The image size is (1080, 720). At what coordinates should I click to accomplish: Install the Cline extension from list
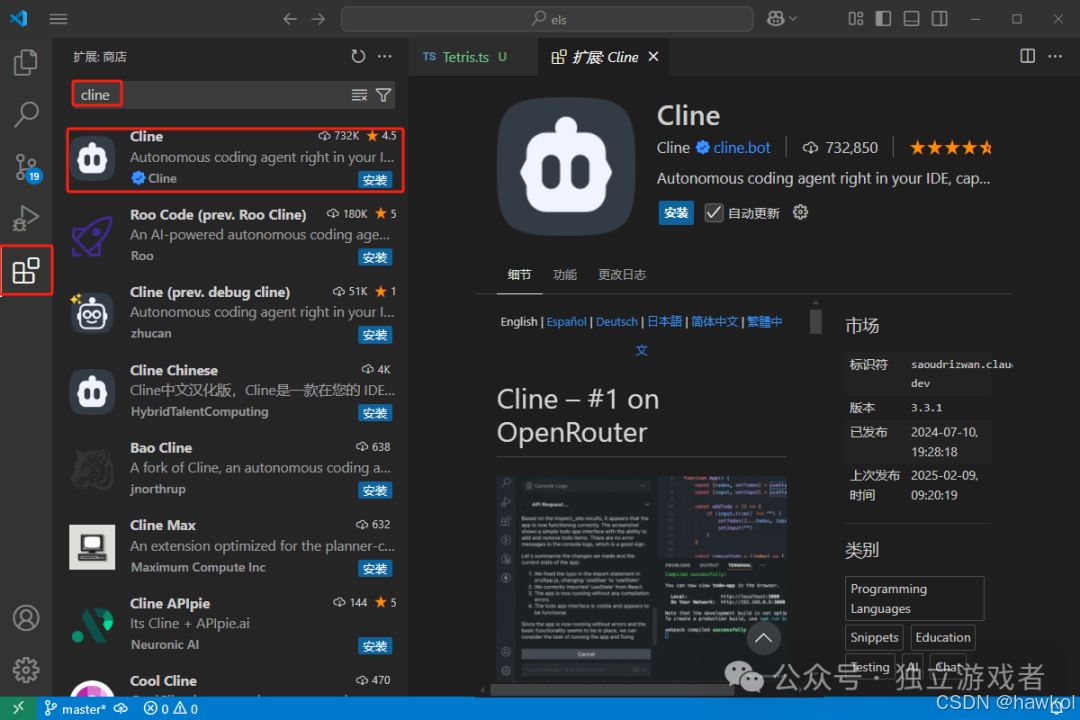375,180
